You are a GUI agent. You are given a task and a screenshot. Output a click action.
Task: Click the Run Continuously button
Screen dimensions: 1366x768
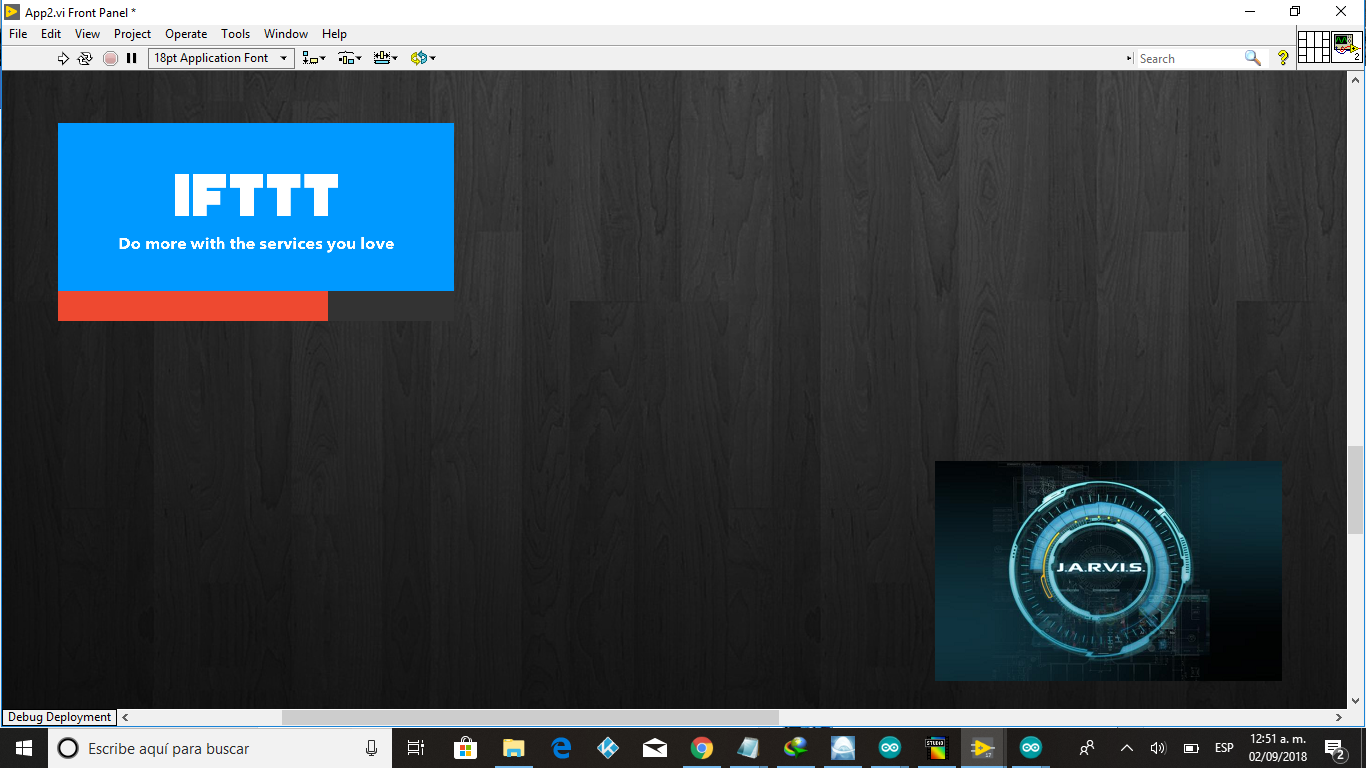point(85,58)
